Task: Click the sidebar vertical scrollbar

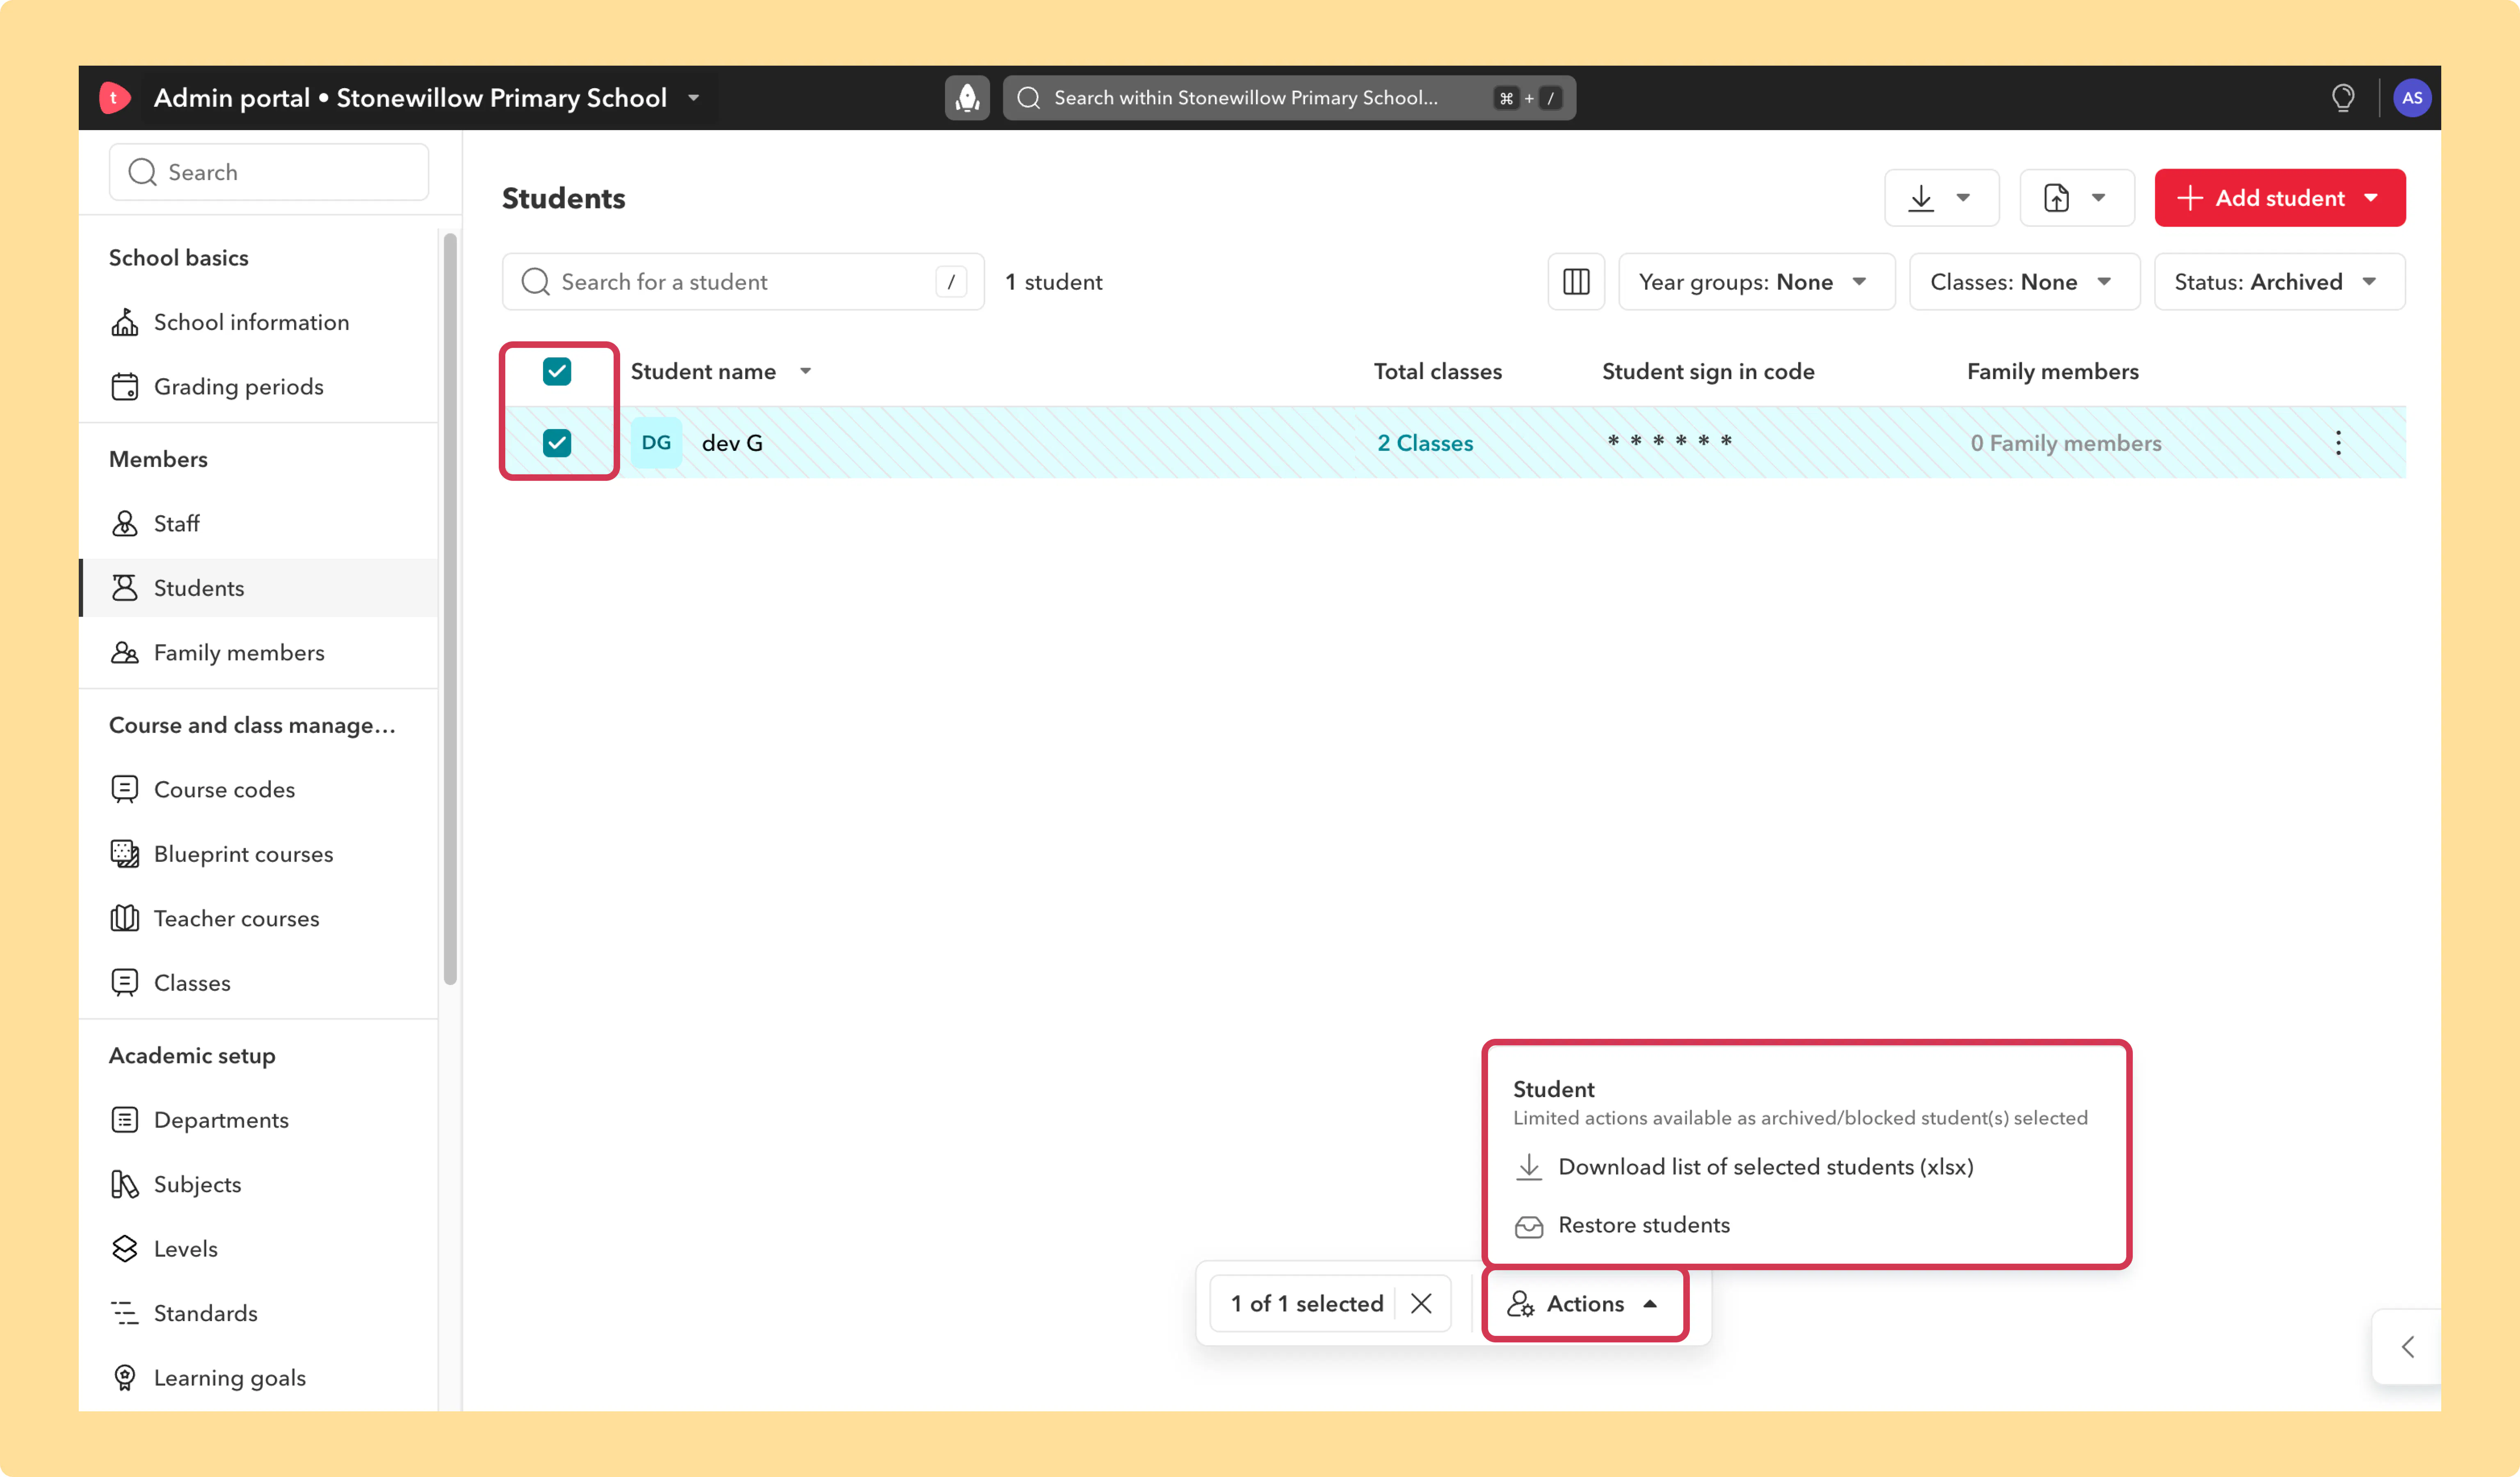Action: (450, 609)
